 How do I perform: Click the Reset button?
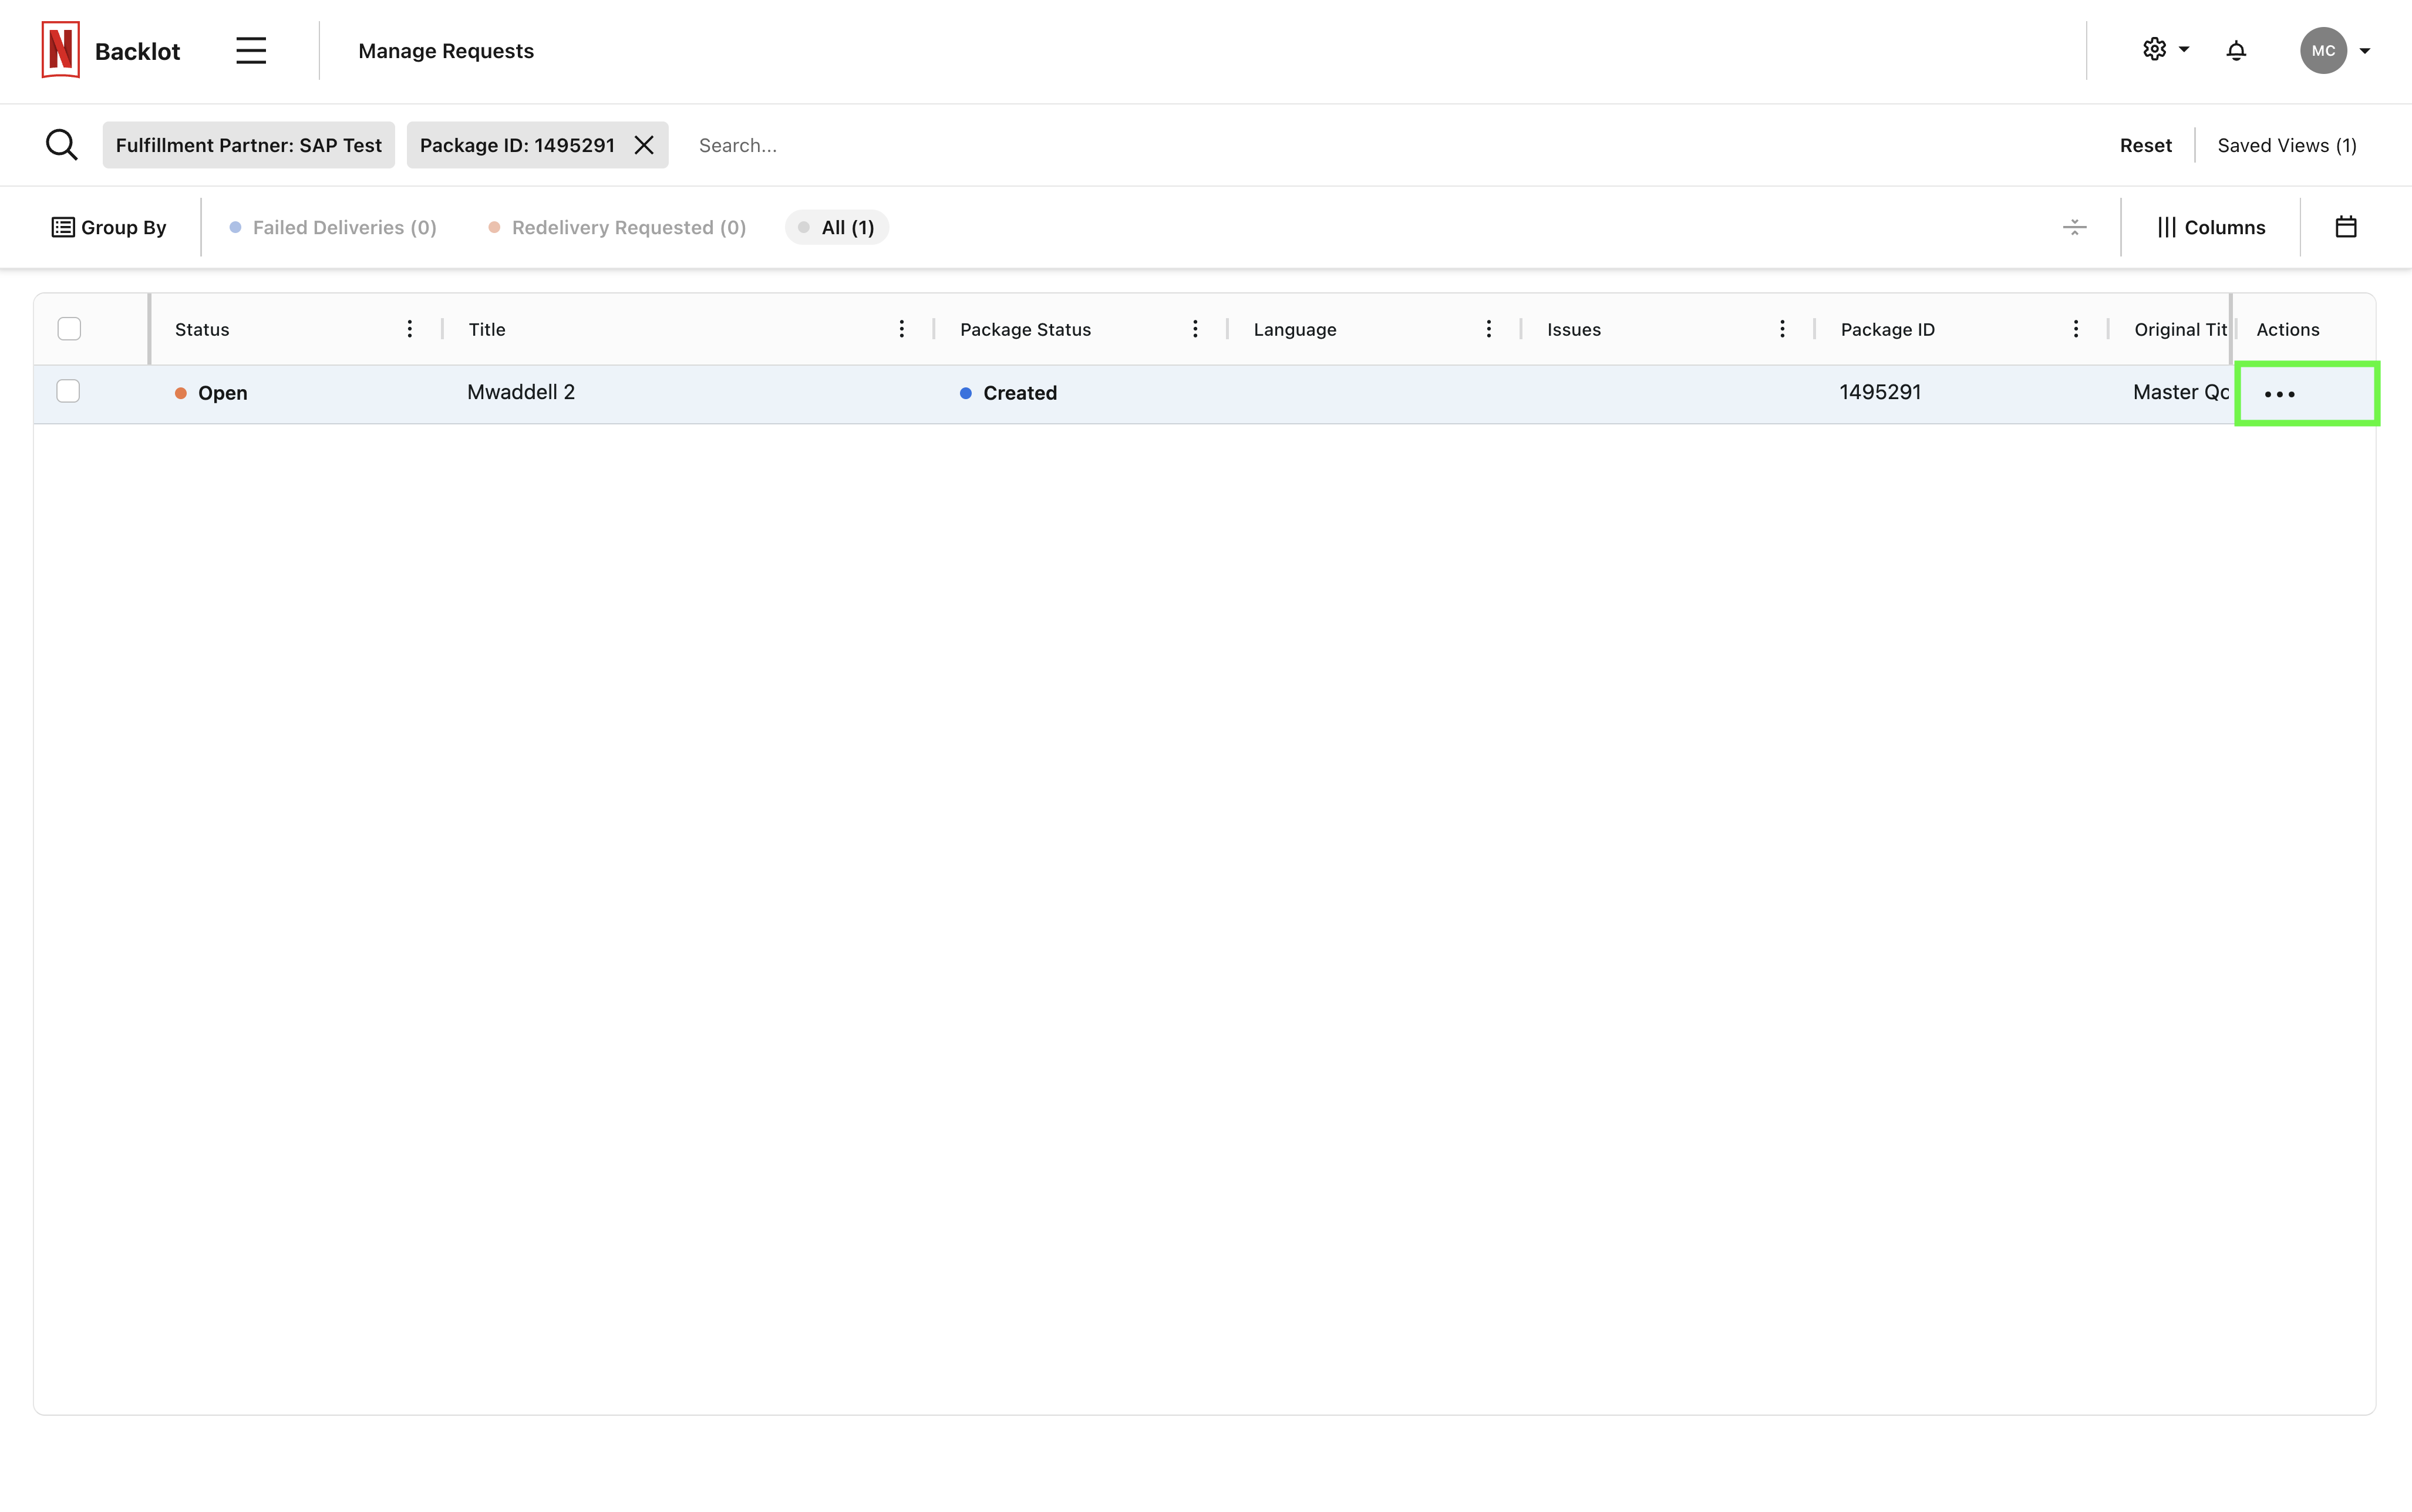(x=2144, y=145)
